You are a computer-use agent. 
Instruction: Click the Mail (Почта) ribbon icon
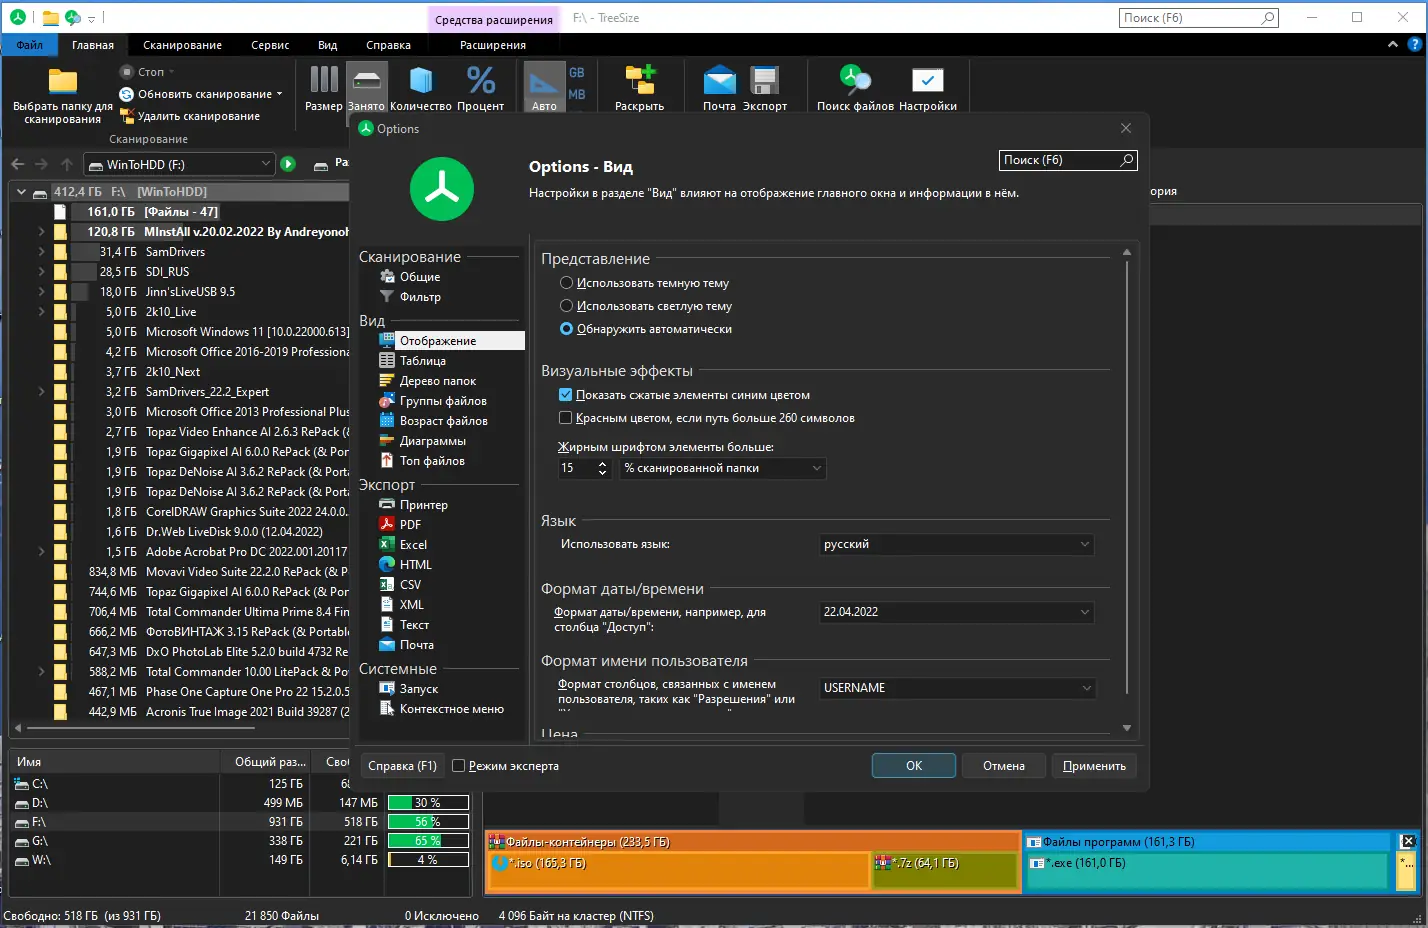[x=719, y=80]
